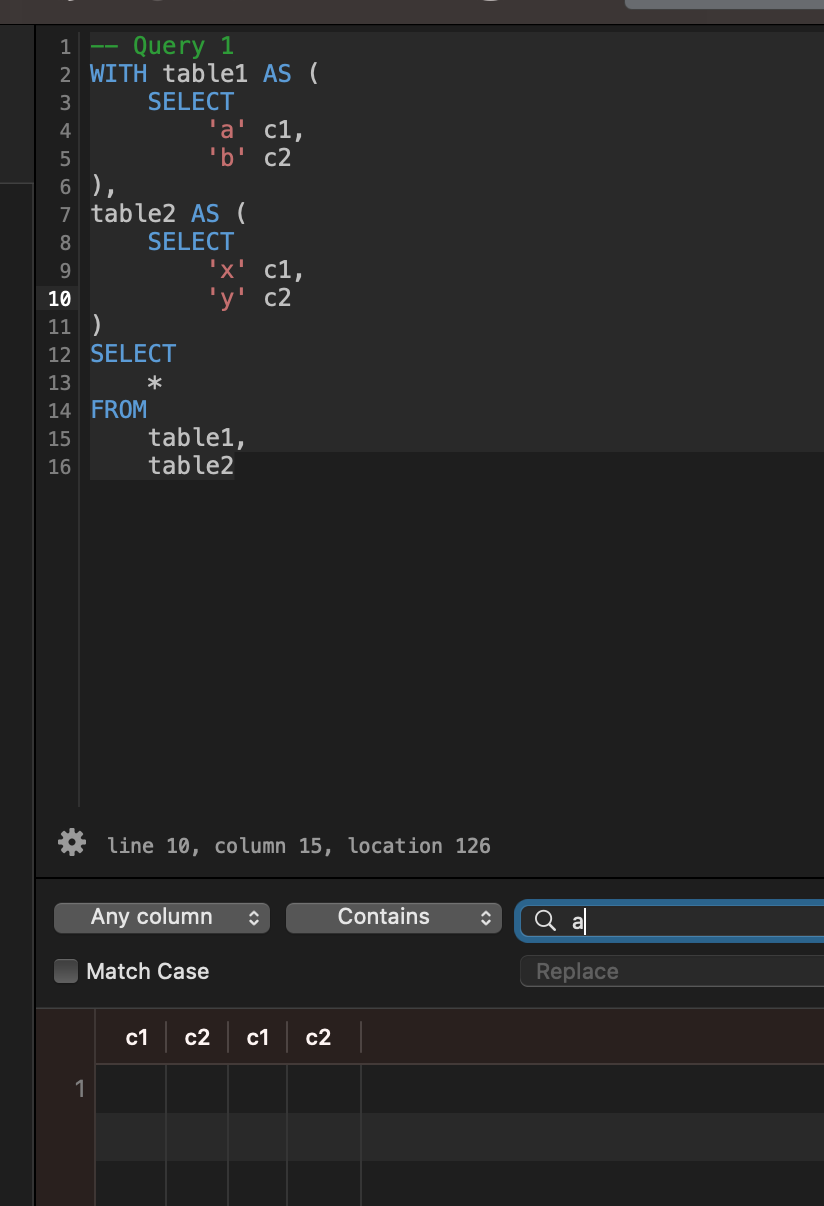
Task: Click table2 on line 16
Action: [190, 465]
